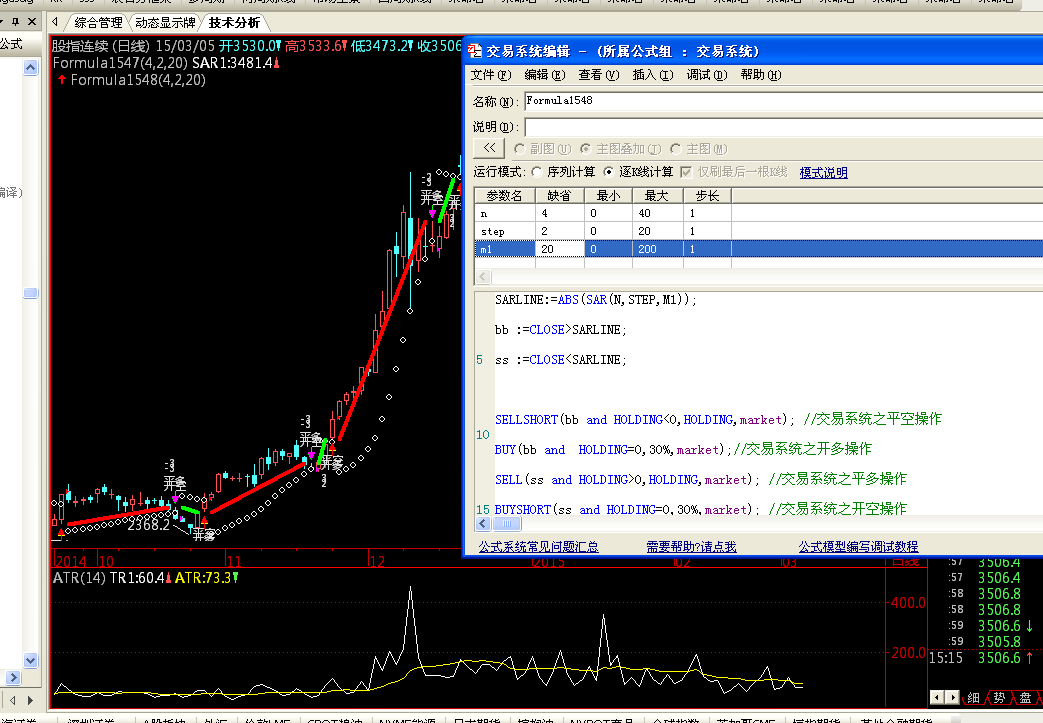Viewport: 1043px width, 723px height.
Task: Open 公式模型编写调试教程 link
Action: click(858, 547)
